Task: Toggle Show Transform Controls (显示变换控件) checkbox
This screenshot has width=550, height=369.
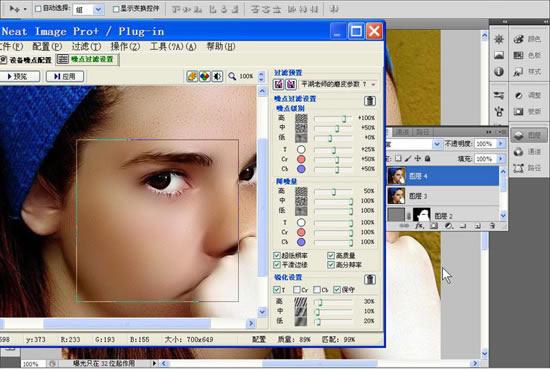Action: (116, 9)
